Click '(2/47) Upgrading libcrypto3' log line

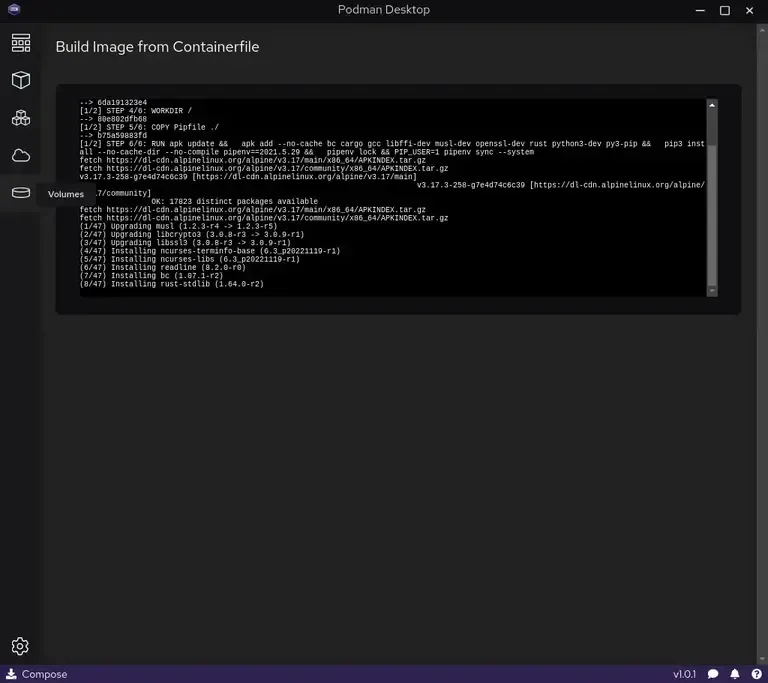192,235
